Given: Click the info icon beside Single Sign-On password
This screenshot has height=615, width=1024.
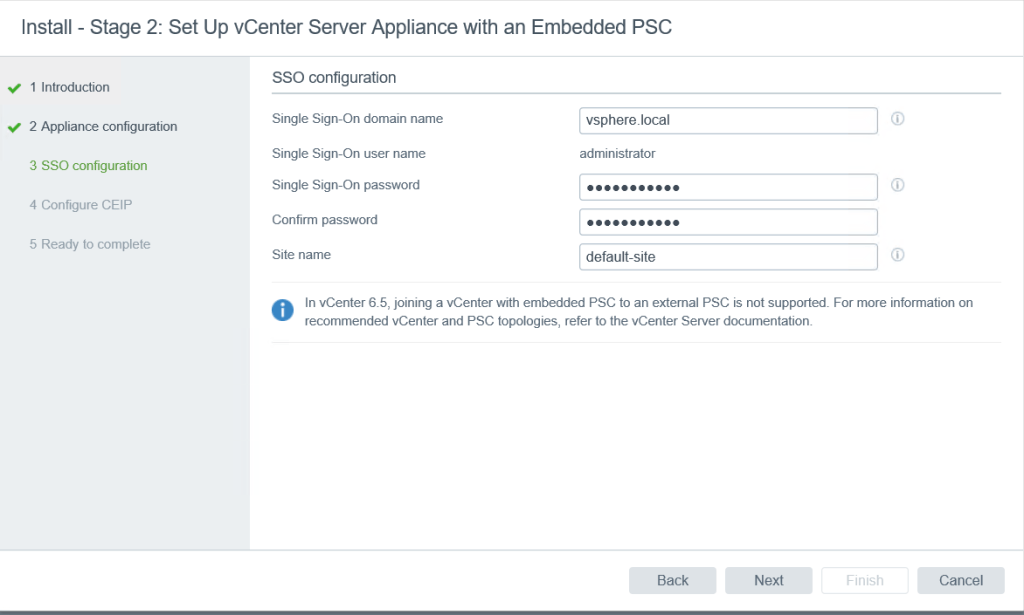Looking at the screenshot, I should pos(897,185).
